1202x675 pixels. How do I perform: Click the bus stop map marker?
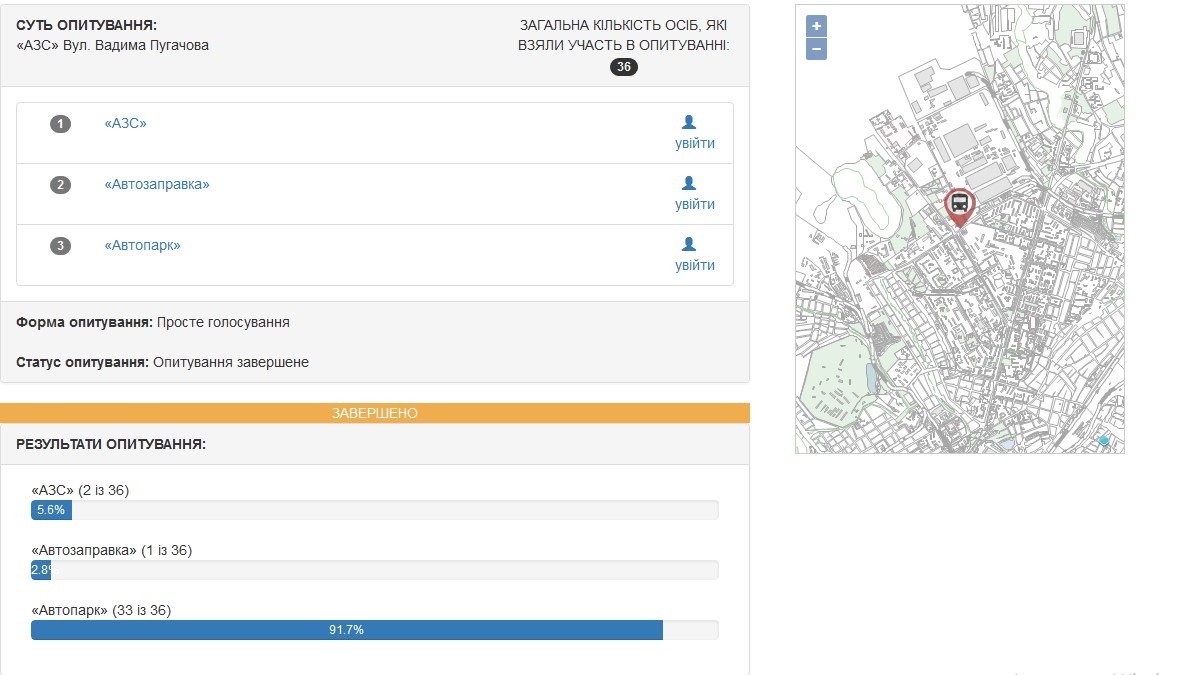pos(959,206)
